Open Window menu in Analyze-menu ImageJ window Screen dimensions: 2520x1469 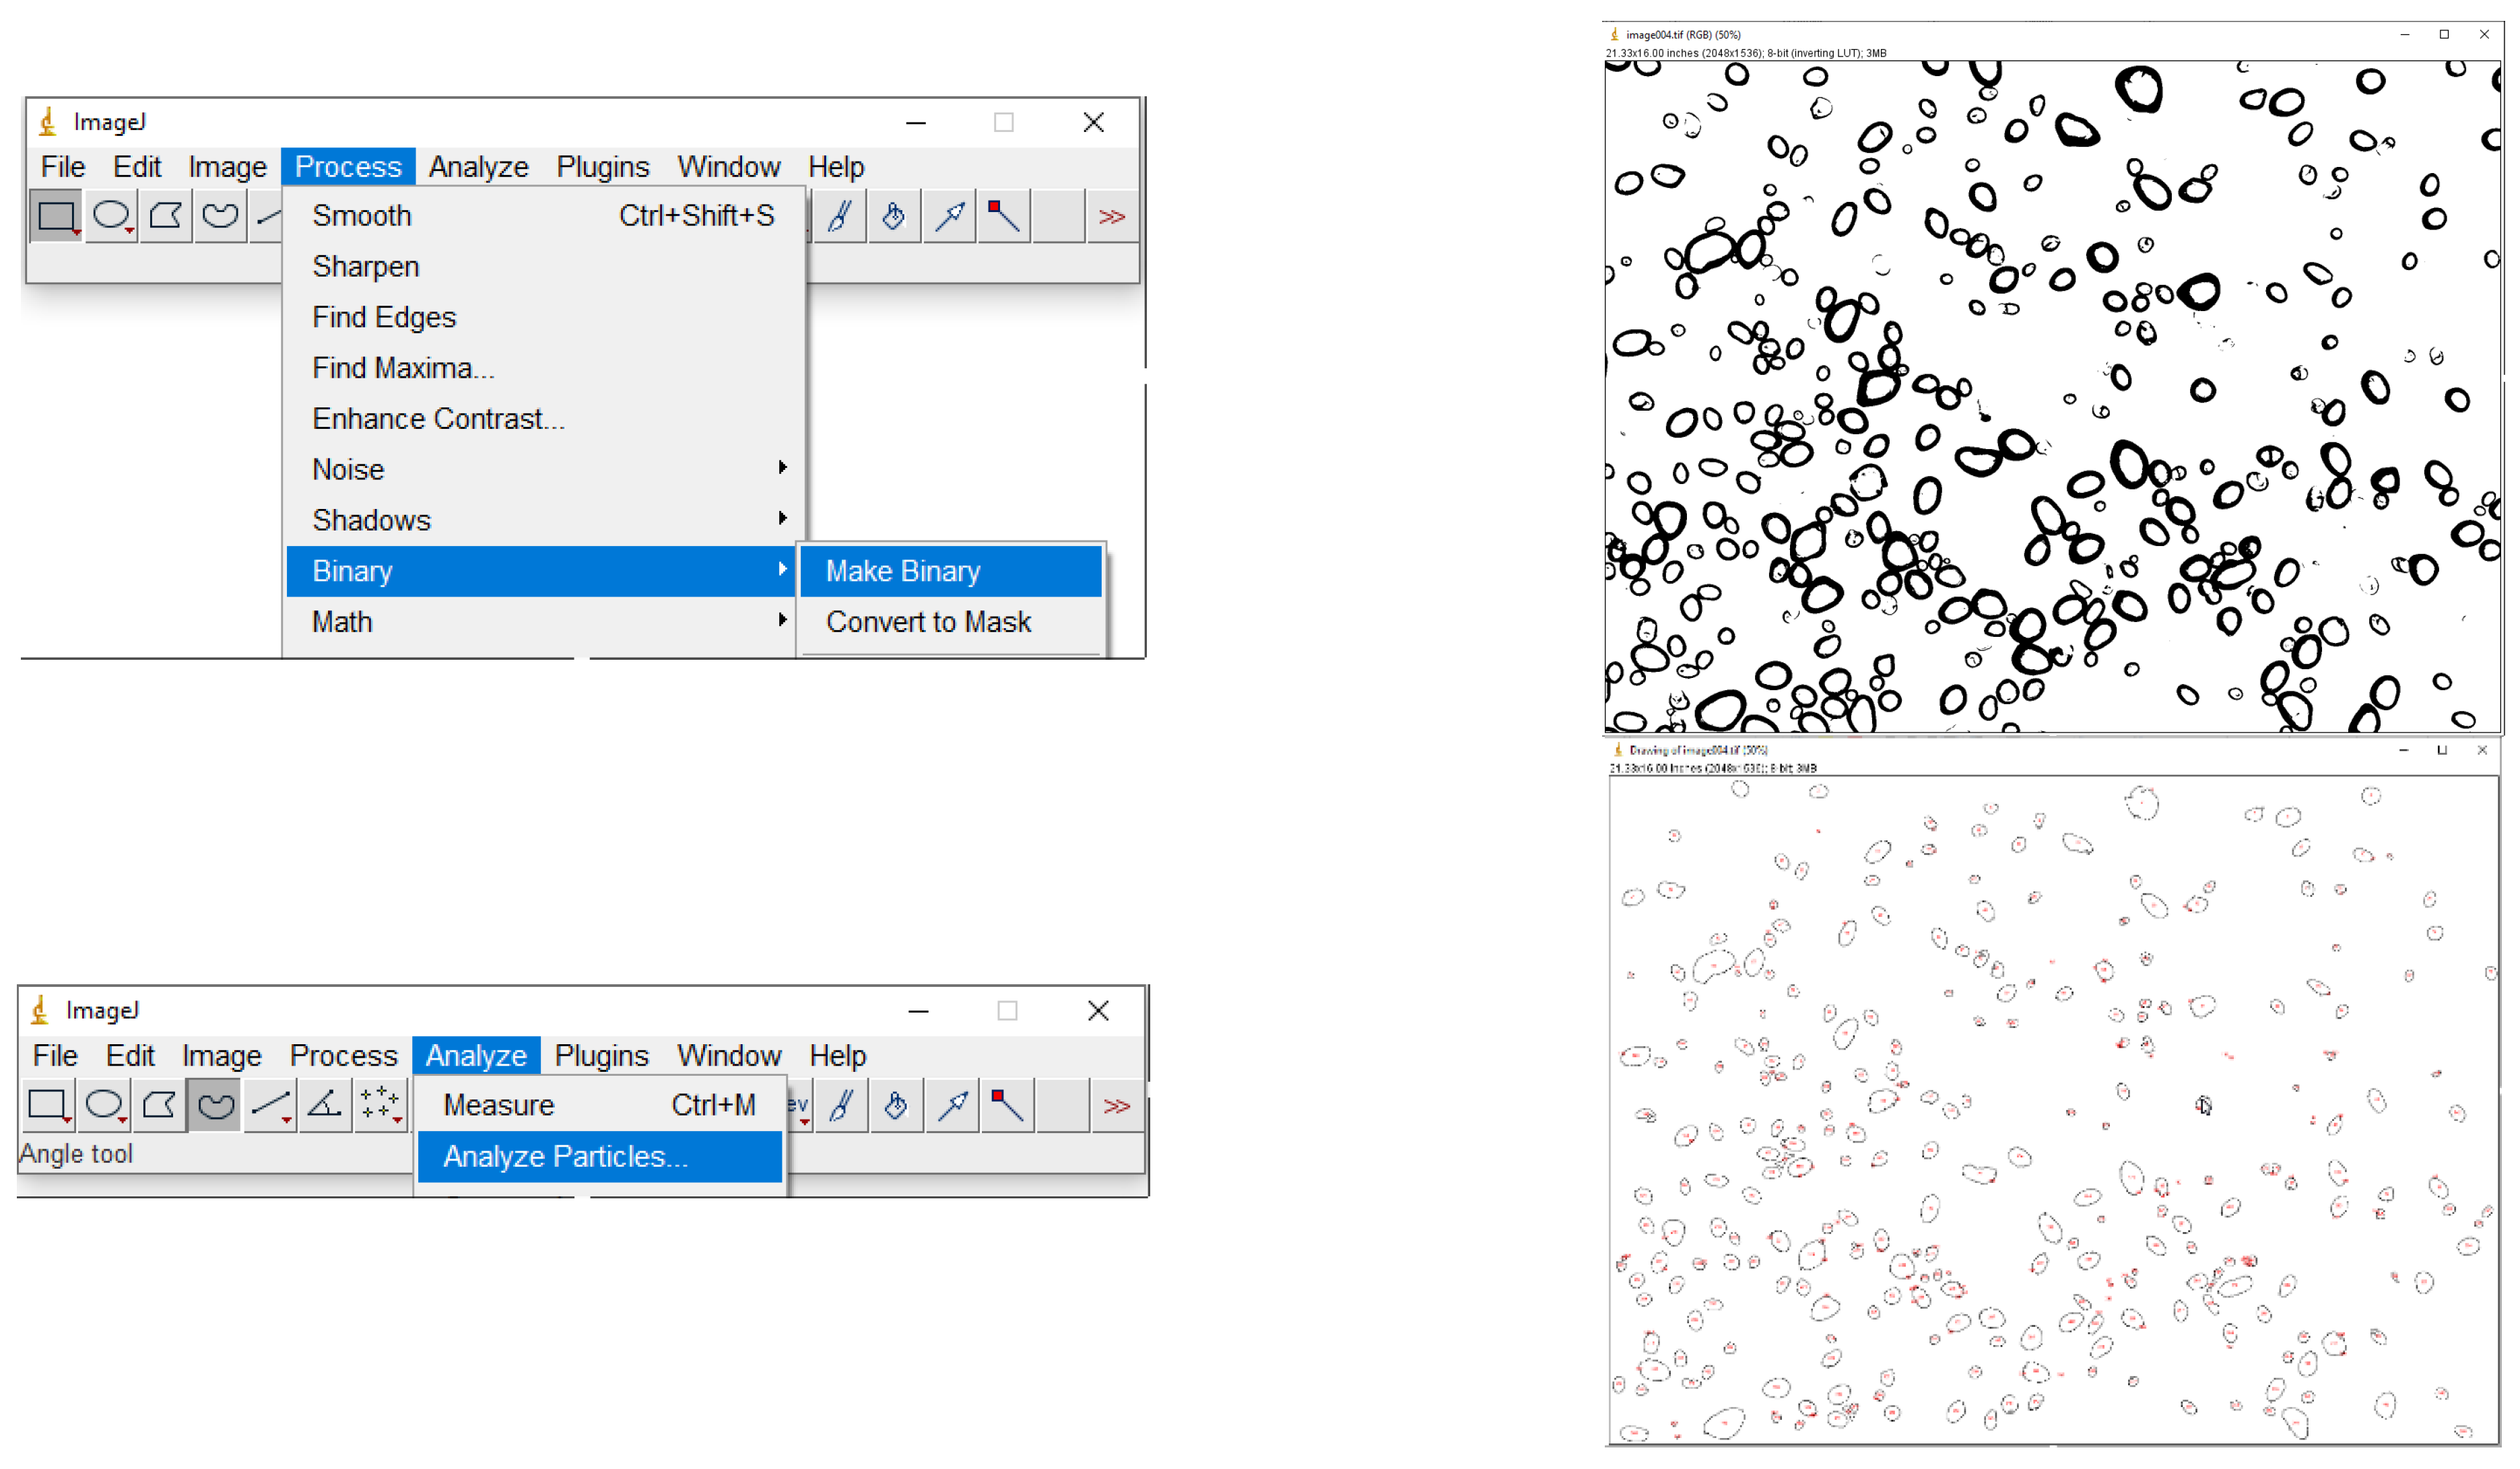pyautogui.click(x=729, y=1055)
